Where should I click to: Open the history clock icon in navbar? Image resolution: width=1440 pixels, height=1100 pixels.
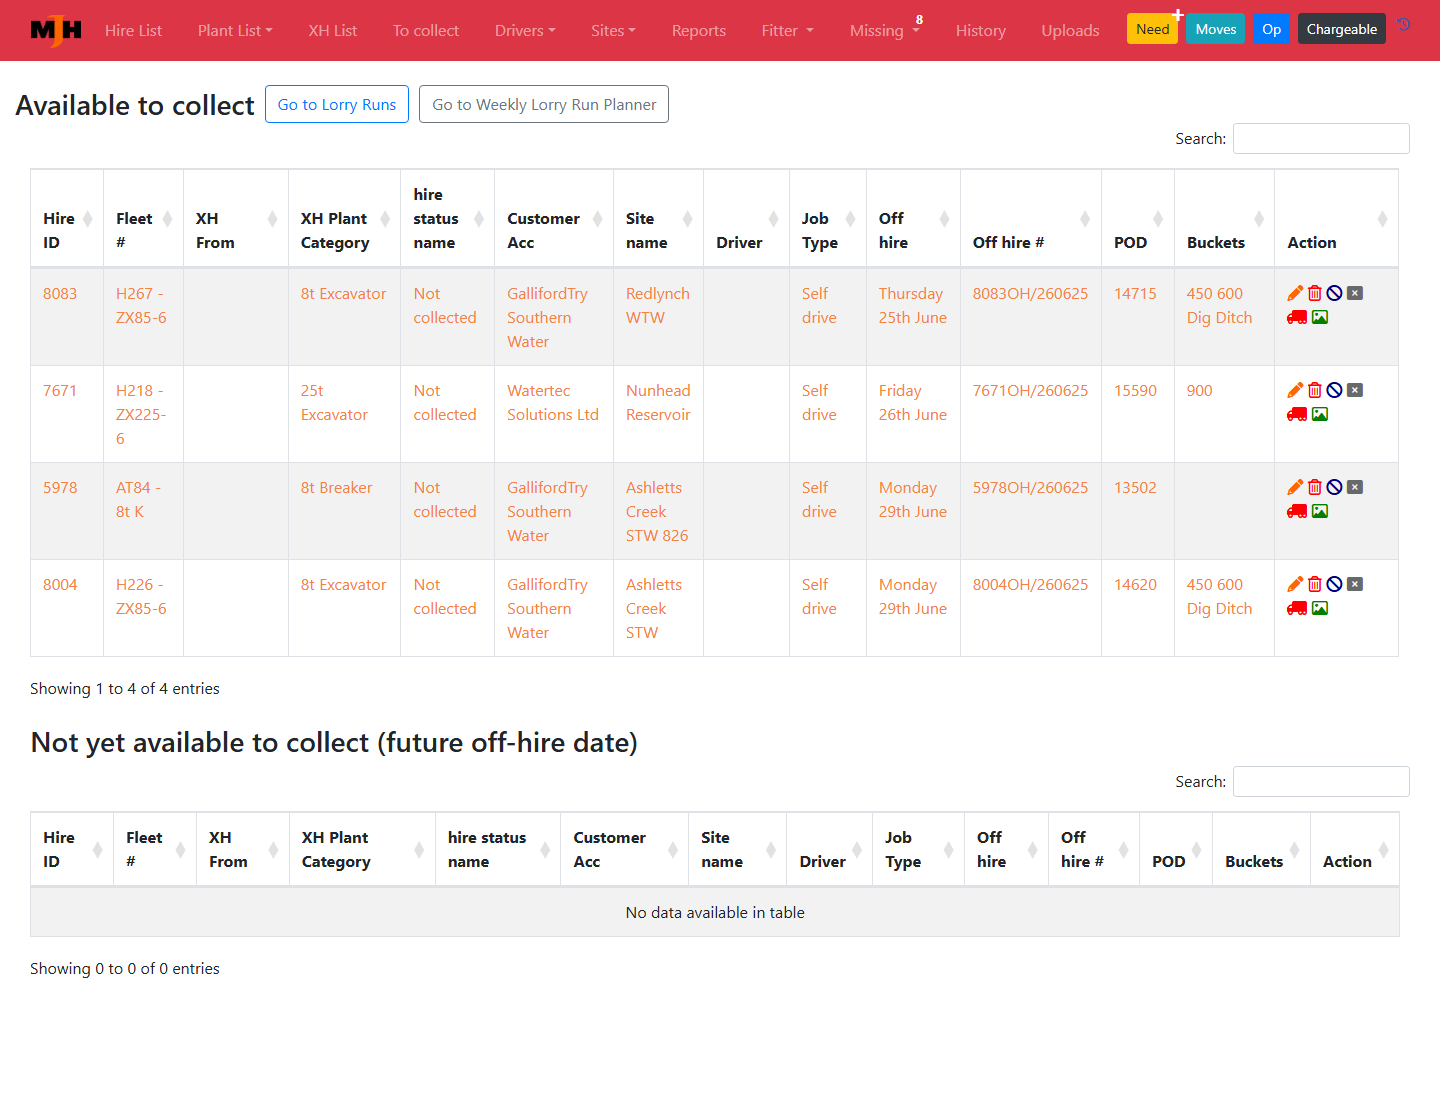pos(1404,25)
